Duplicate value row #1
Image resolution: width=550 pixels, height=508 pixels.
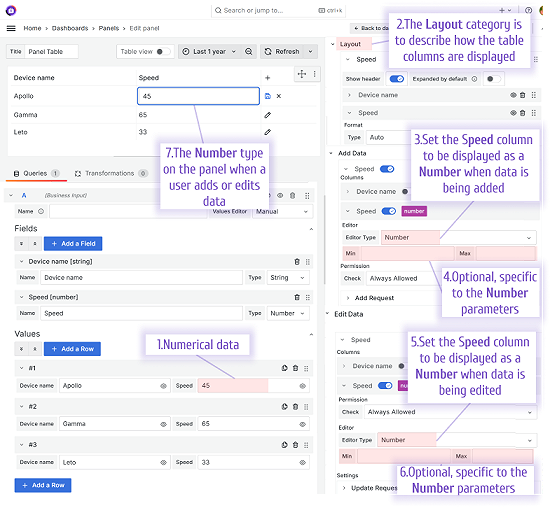(284, 368)
